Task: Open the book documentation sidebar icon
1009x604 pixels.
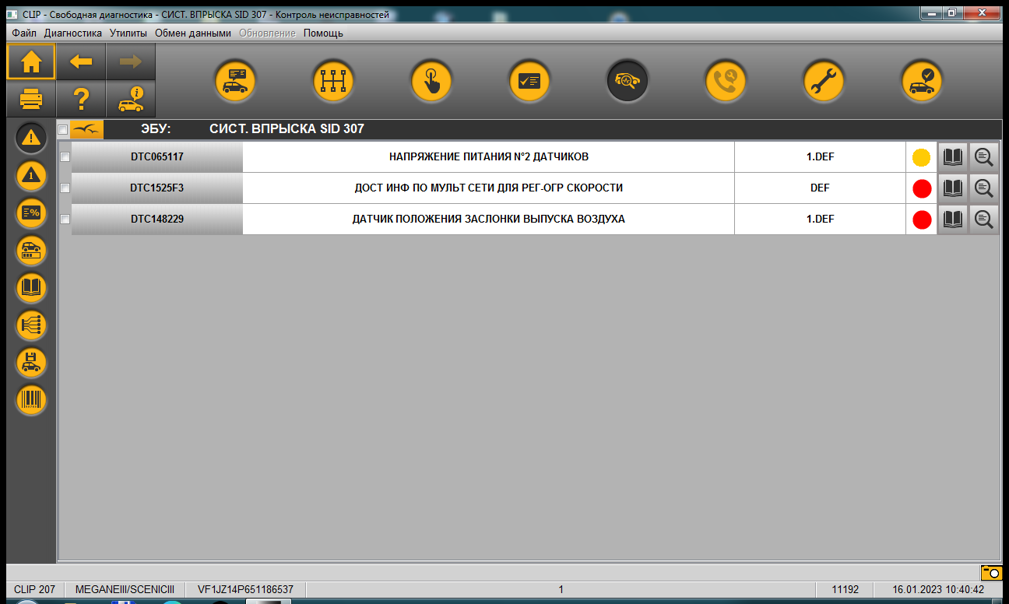Action: click(31, 288)
